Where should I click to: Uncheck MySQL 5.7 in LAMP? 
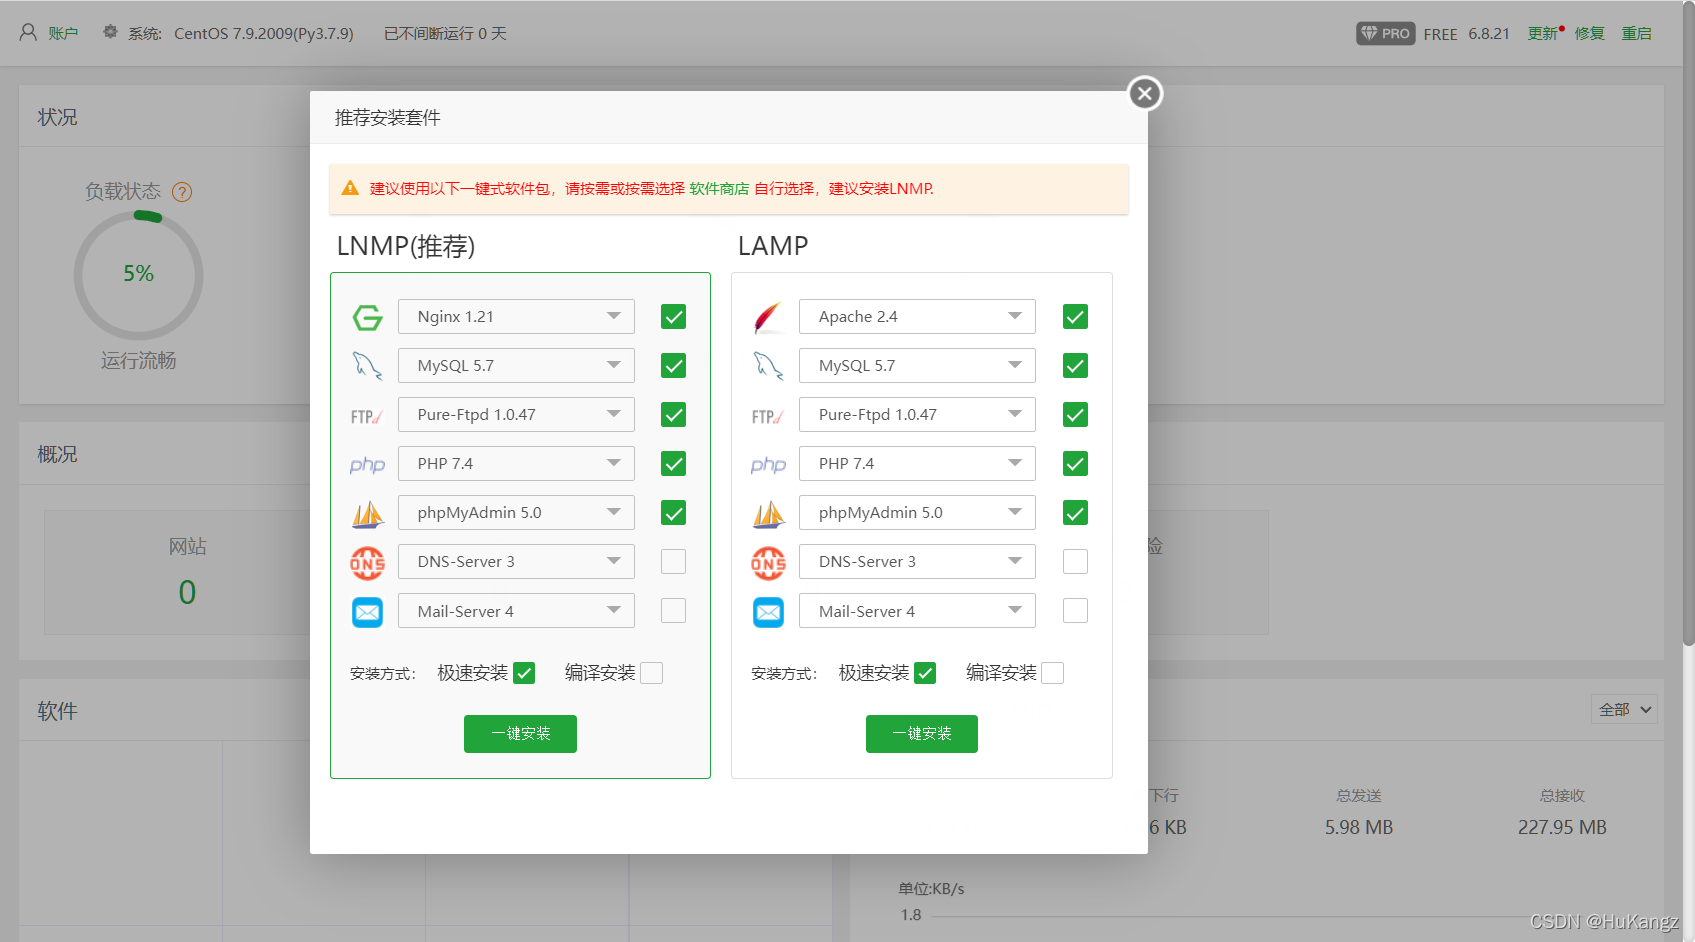[x=1075, y=366]
